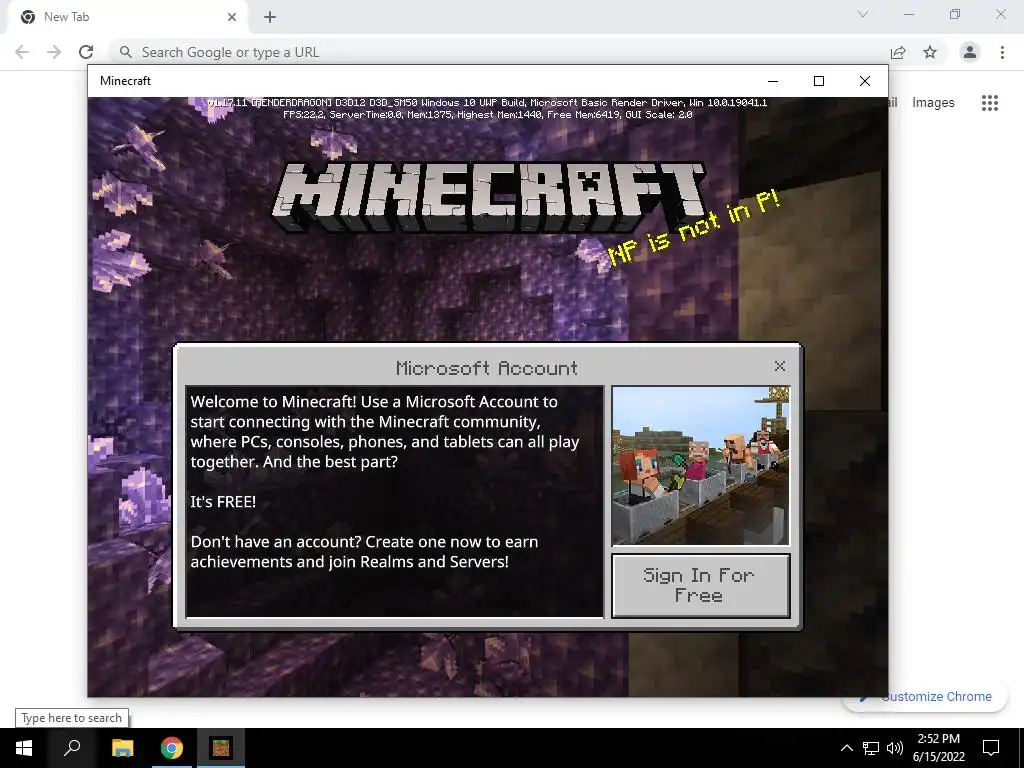Open the Images link on the Chrome page
This screenshot has width=1024, height=768.
[x=933, y=103]
